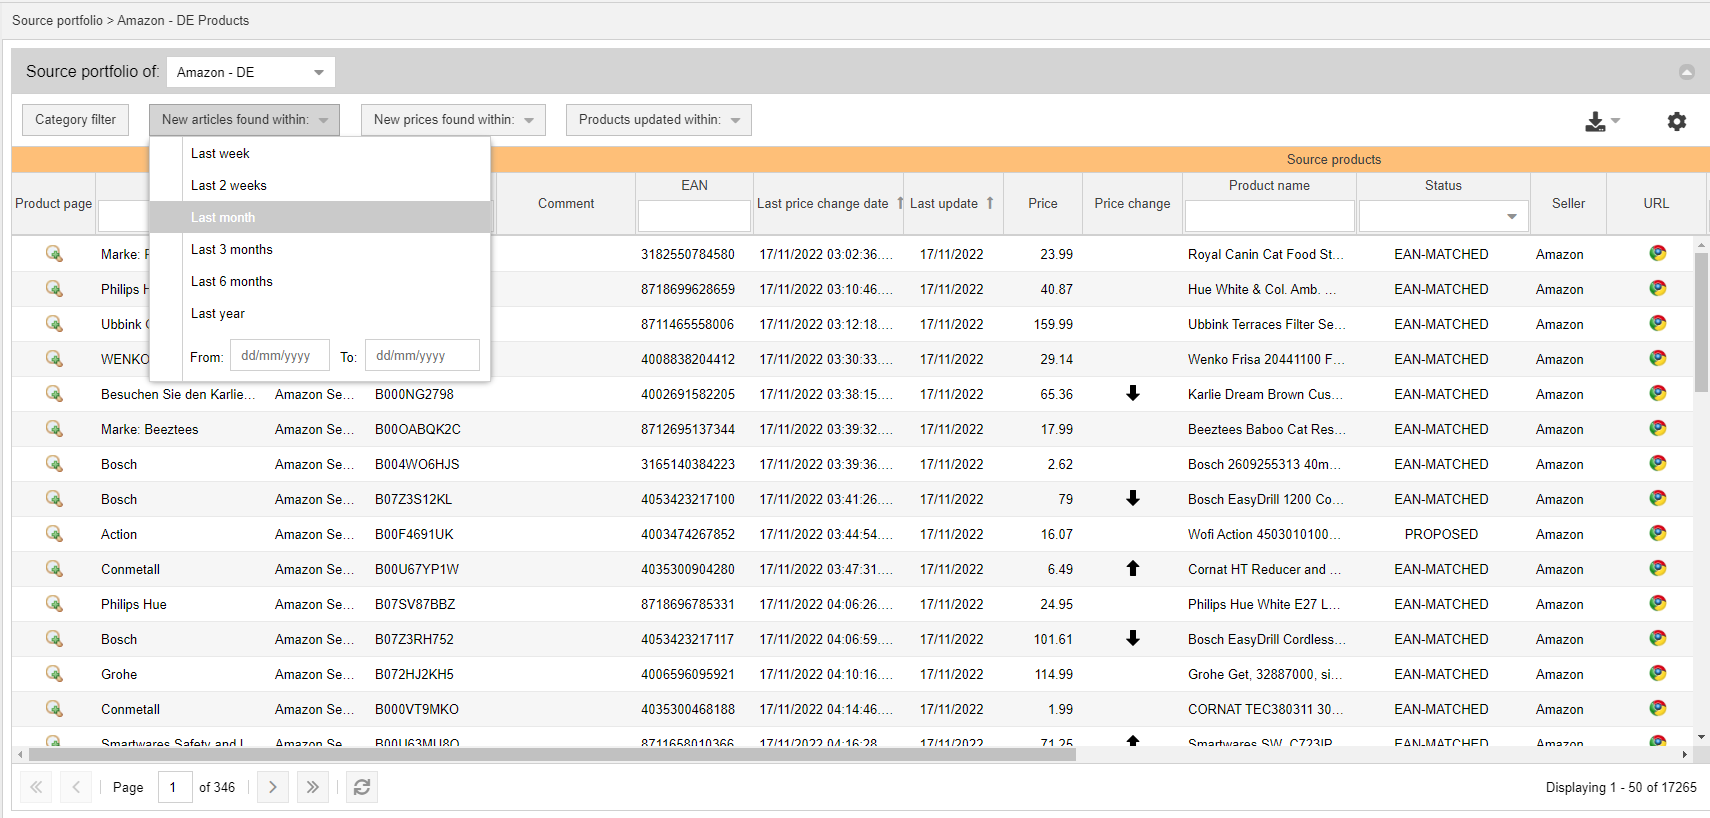
Task: Sort by Price column header
Action: 1043,203
